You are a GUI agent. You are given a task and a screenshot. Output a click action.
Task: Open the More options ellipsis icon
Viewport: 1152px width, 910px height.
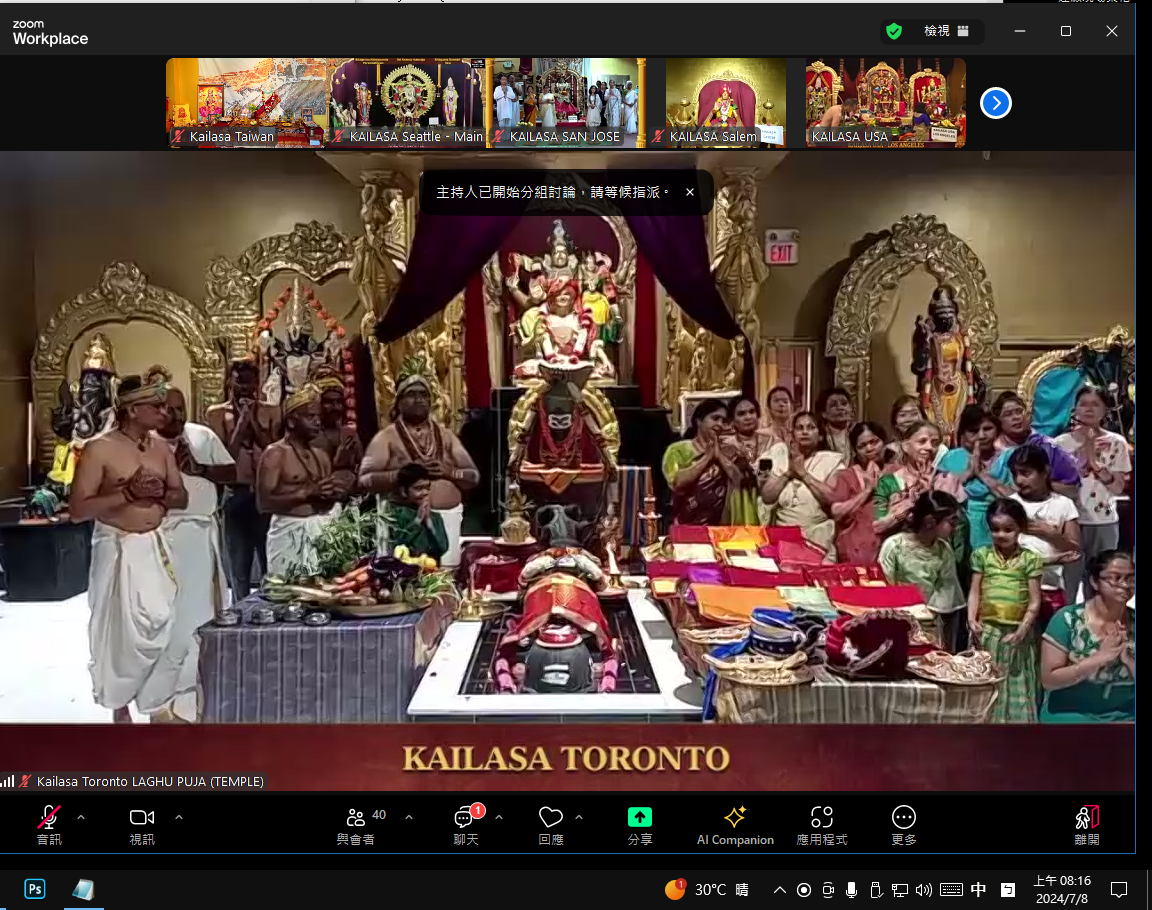(x=903, y=817)
